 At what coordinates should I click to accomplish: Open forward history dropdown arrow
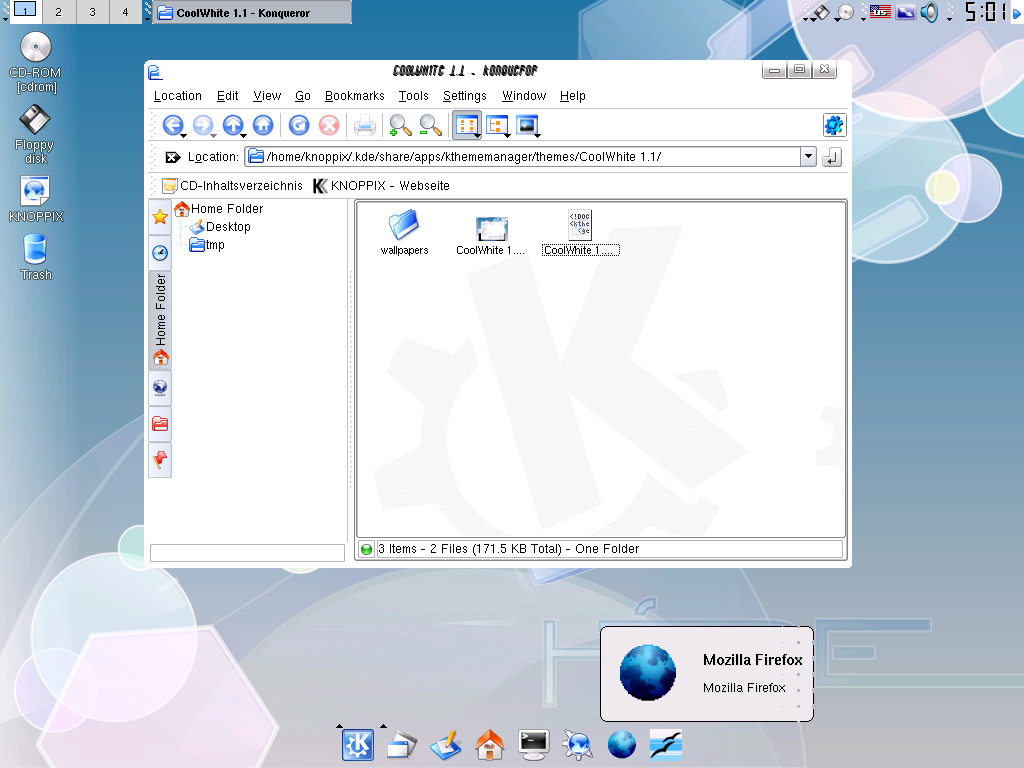tap(214, 135)
